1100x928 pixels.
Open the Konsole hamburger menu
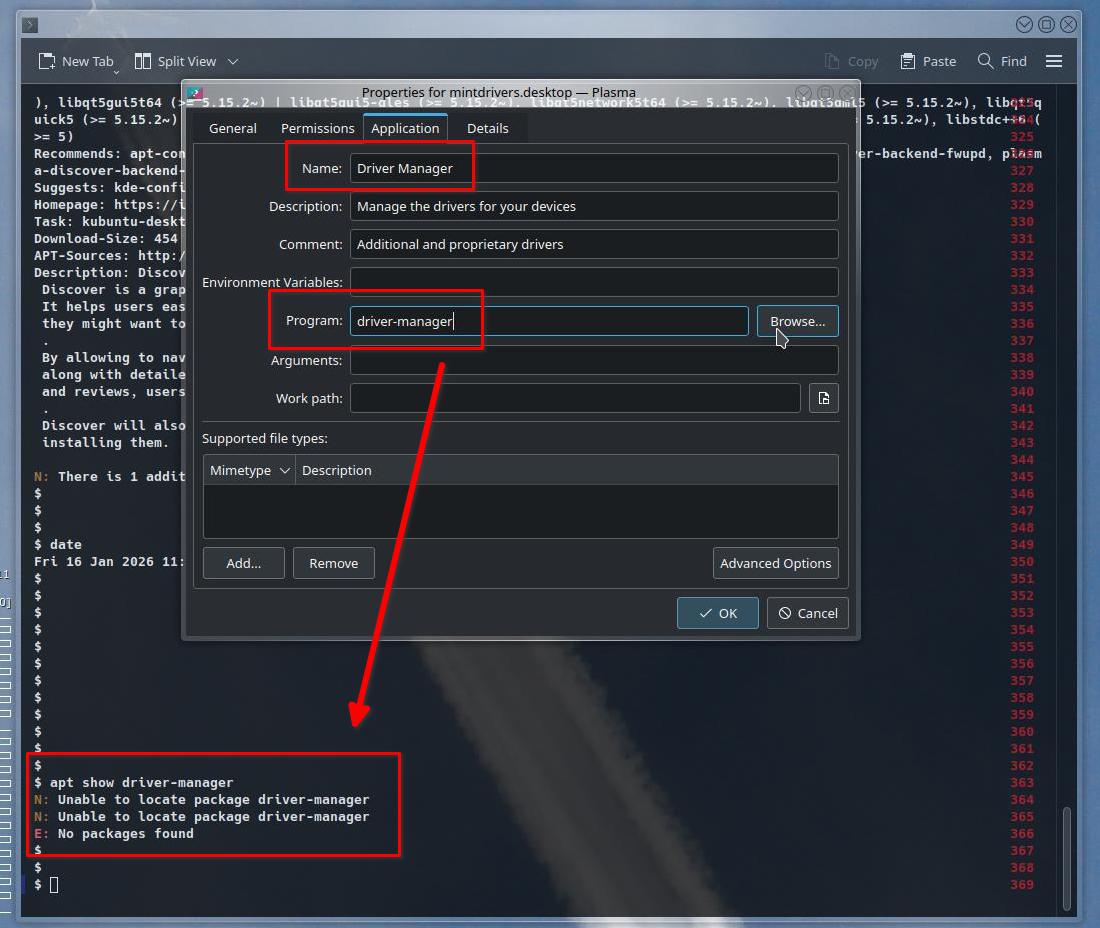1053,61
